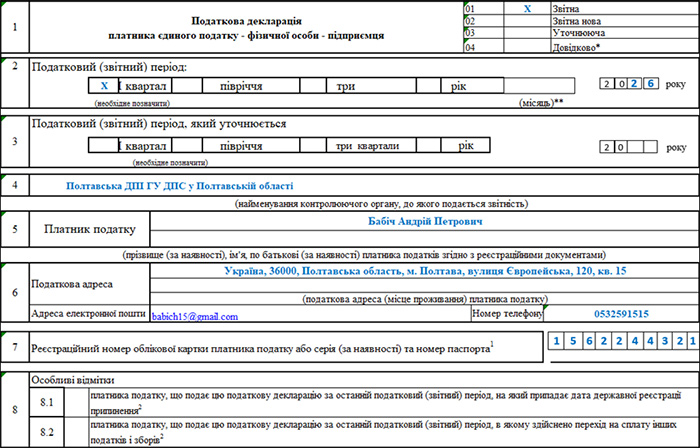Viewport: 700px width, 448px height.
Task: Check I квартал box in section 3 corrected period
Action: point(104,146)
